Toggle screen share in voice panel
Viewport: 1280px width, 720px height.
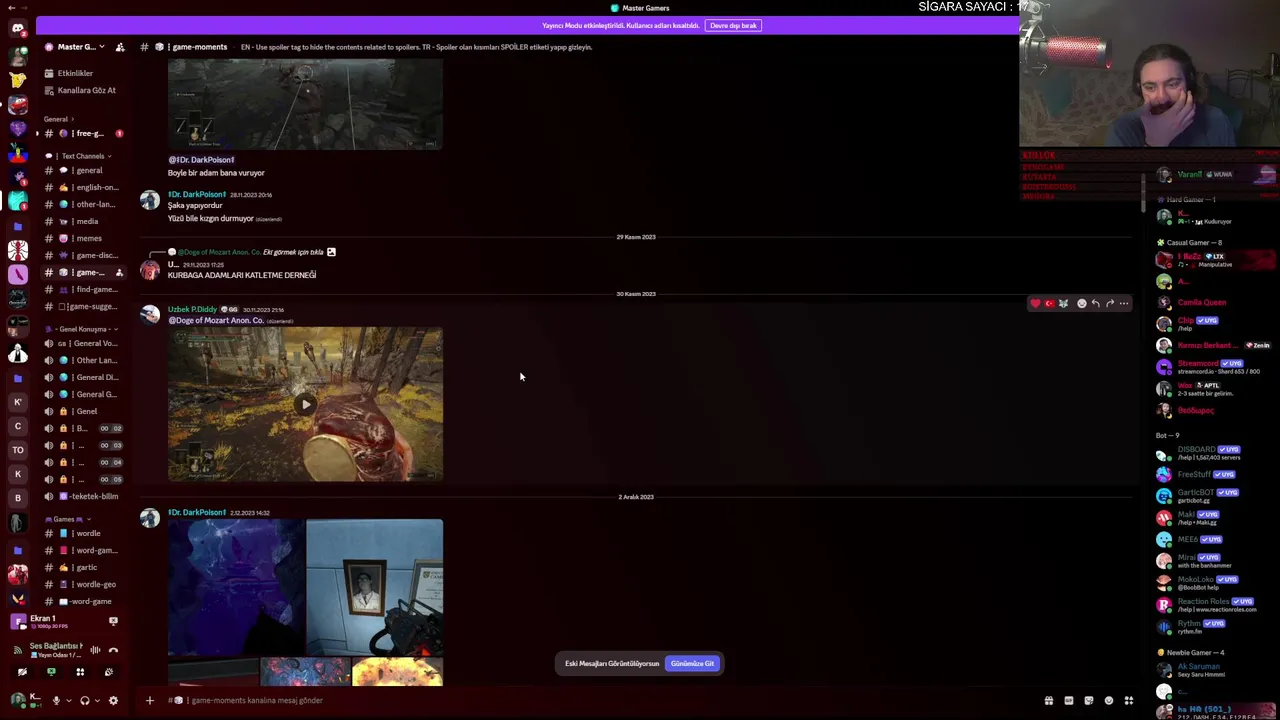point(51,672)
